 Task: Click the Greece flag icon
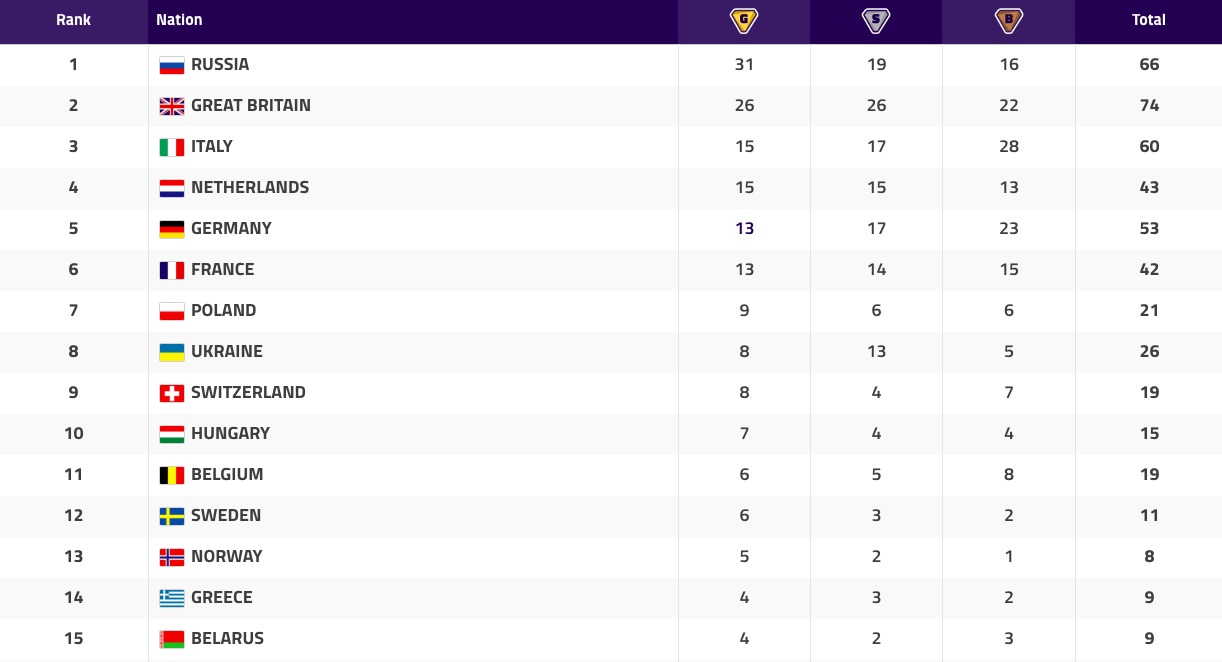[172, 598]
